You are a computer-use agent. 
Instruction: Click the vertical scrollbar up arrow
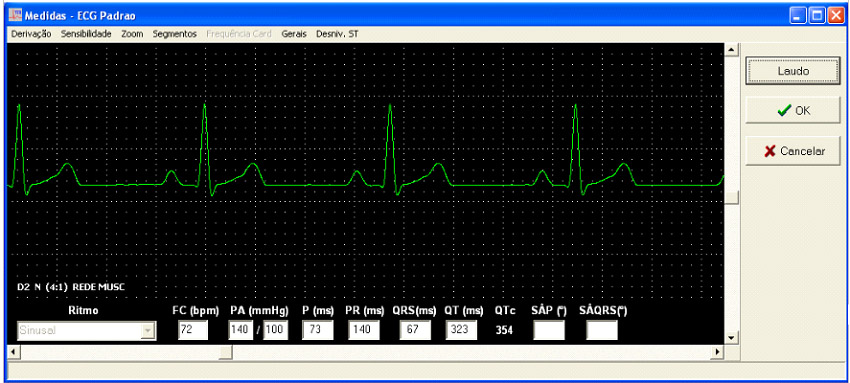pos(732,50)
